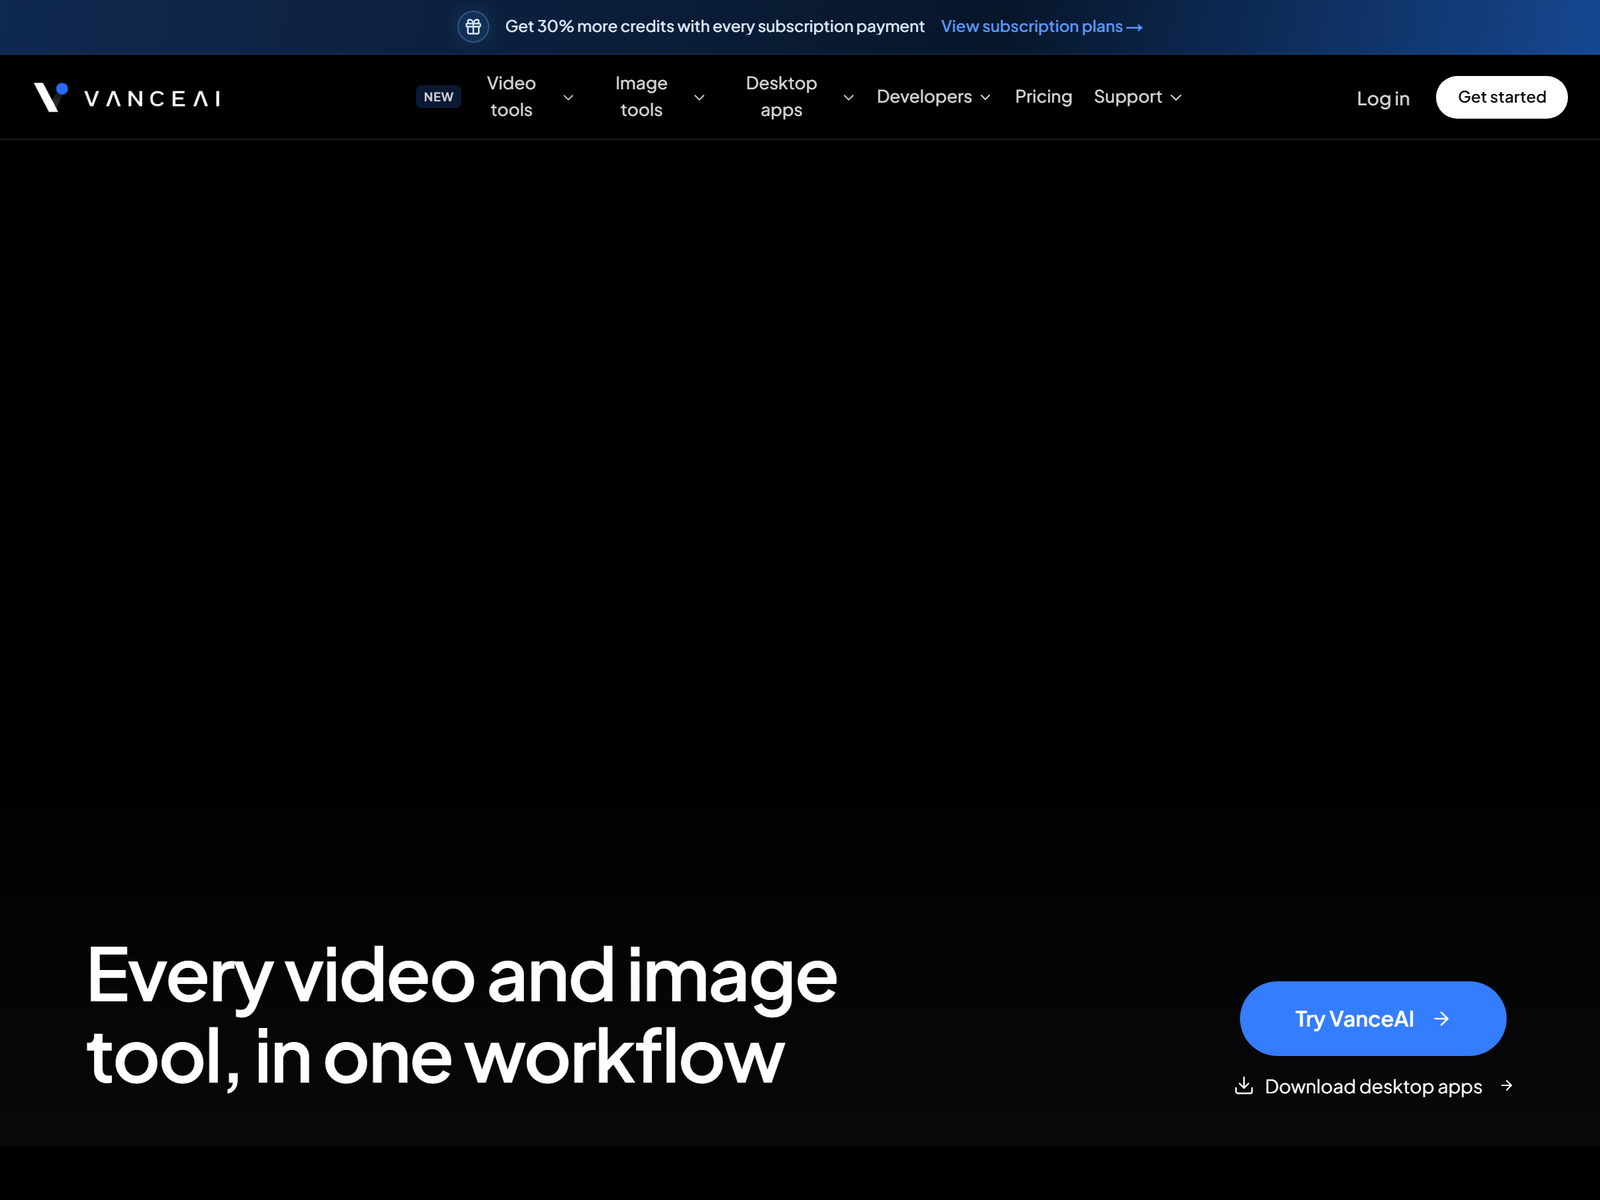1600x1200 pixels.
Task: Open View subscription plans link
Action: pyautogui.click(x=1041, y=27)
